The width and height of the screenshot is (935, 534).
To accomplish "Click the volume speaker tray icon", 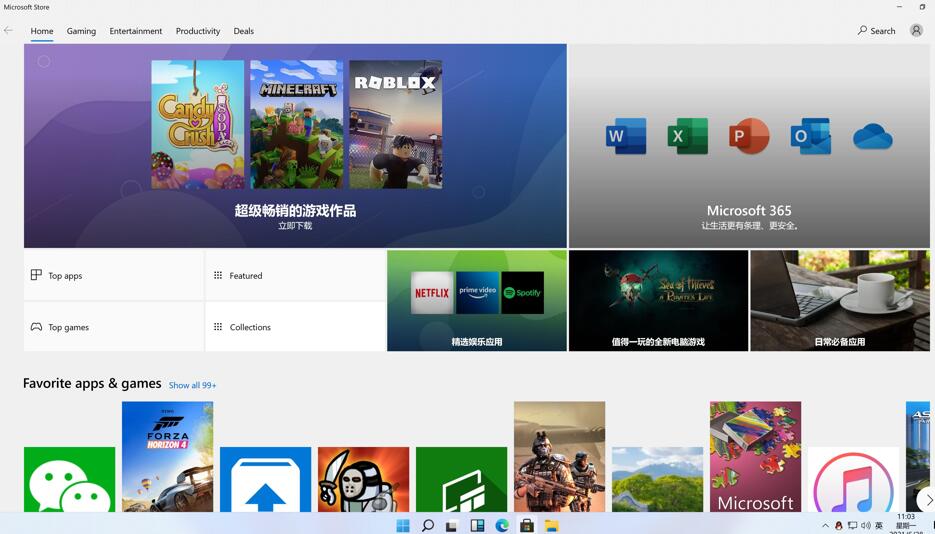I will point(865,526).
